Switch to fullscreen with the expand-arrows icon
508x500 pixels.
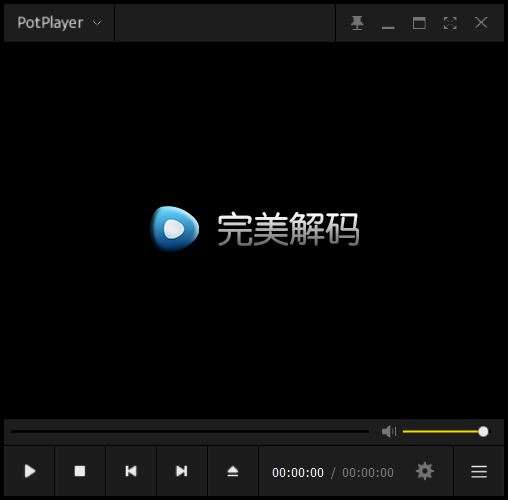coord(450,23)
